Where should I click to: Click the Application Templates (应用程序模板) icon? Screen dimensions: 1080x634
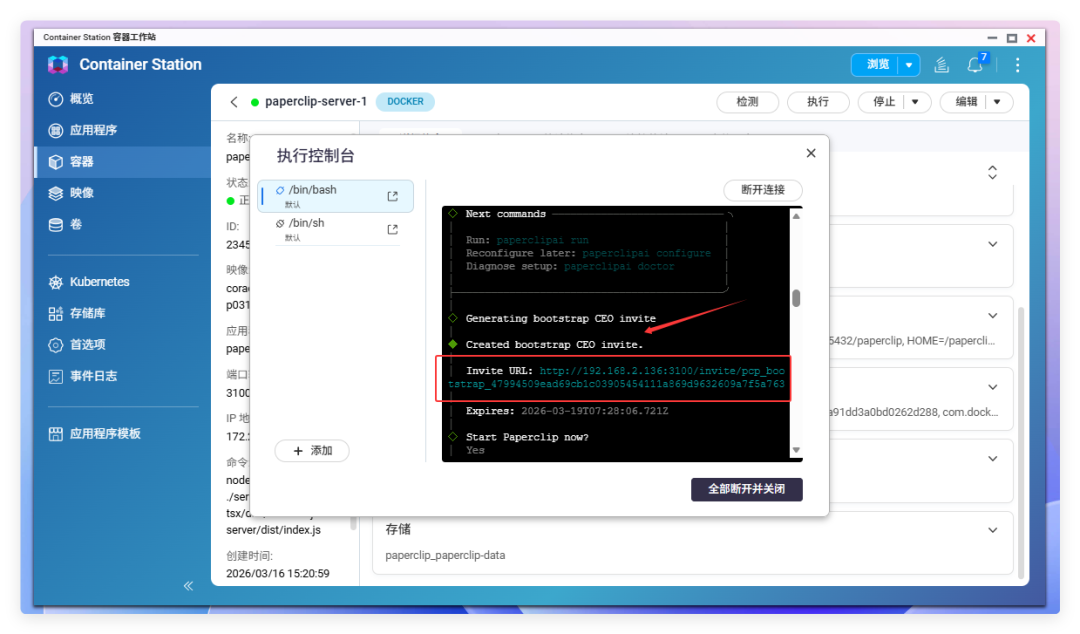click(x=56, y=433)
